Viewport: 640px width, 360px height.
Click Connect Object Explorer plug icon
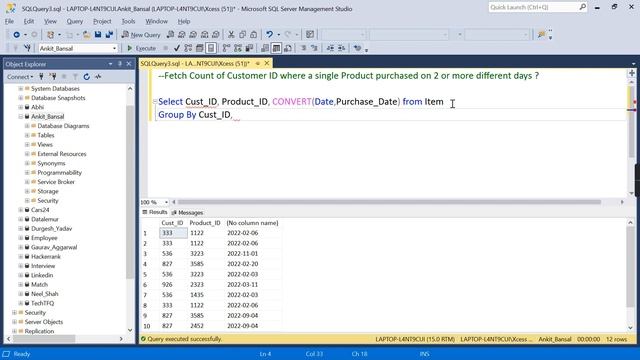tap(41, 77)
